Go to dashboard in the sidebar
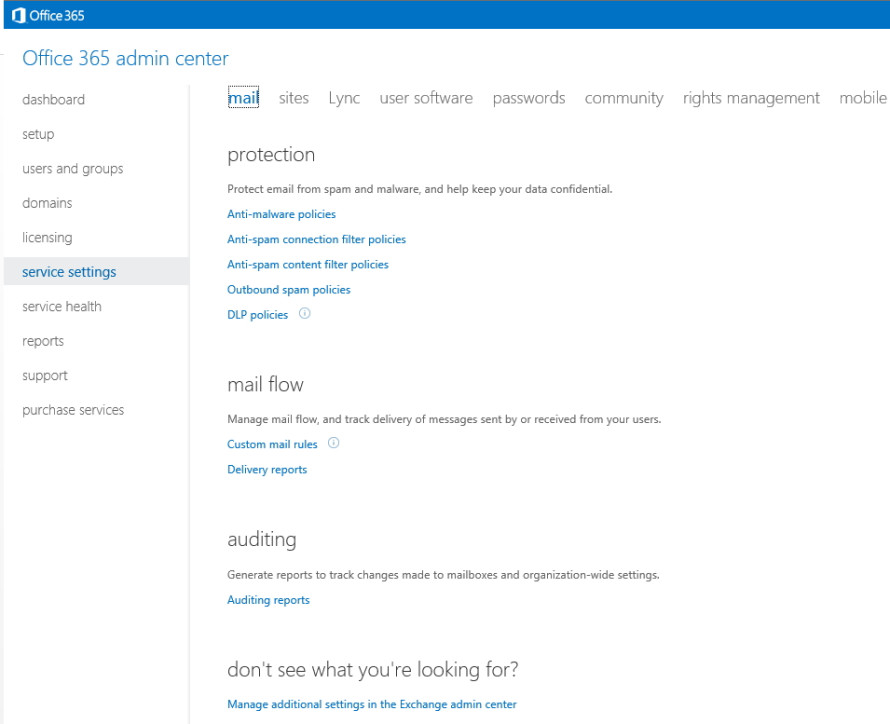This screenshot has width=890, height=724. pyautogui.click(x=53, y=100)
